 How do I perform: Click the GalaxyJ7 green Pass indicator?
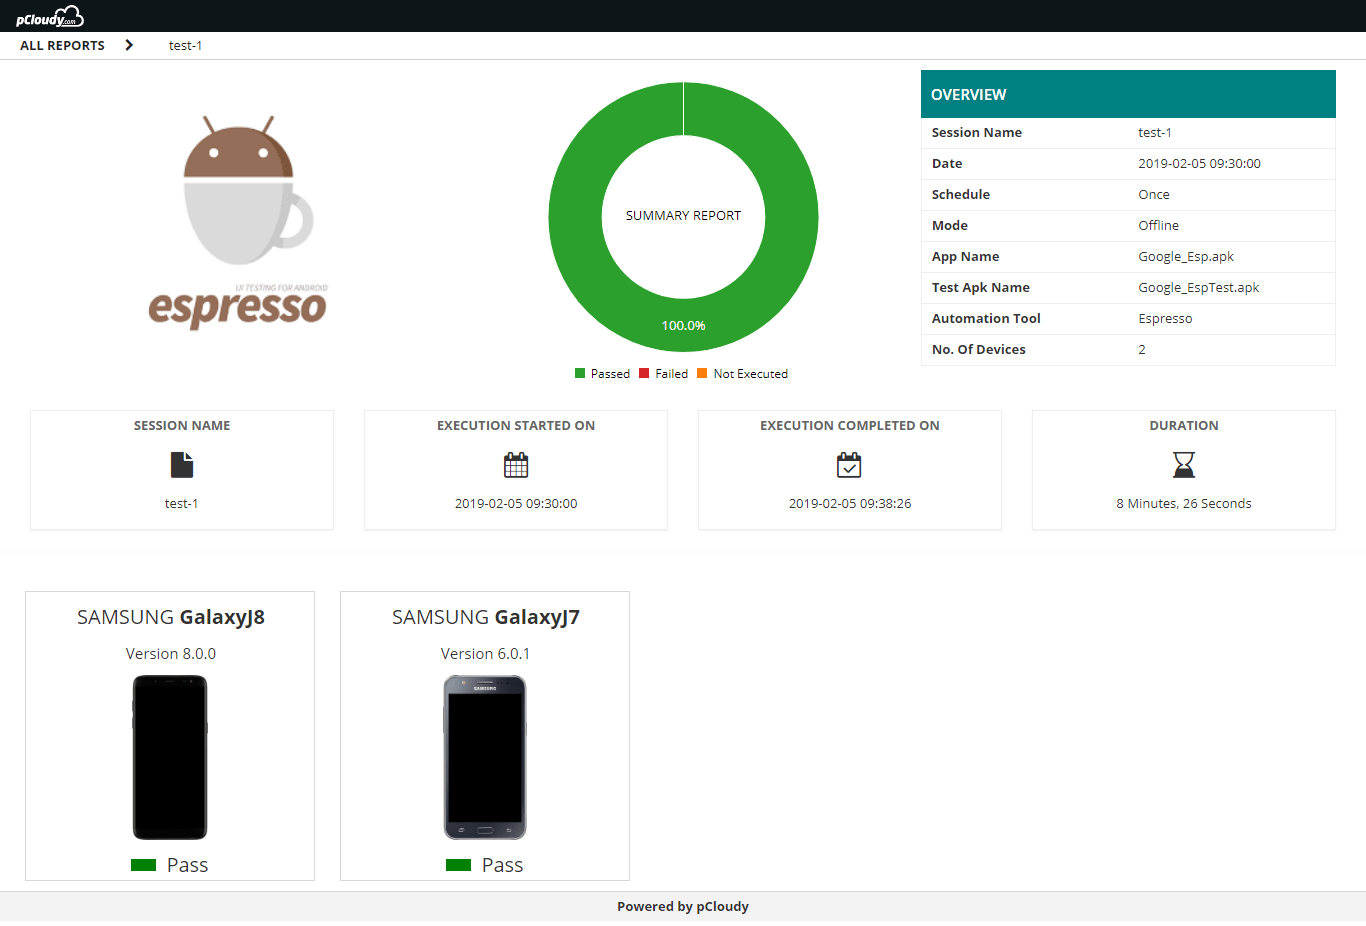[458, 865]
